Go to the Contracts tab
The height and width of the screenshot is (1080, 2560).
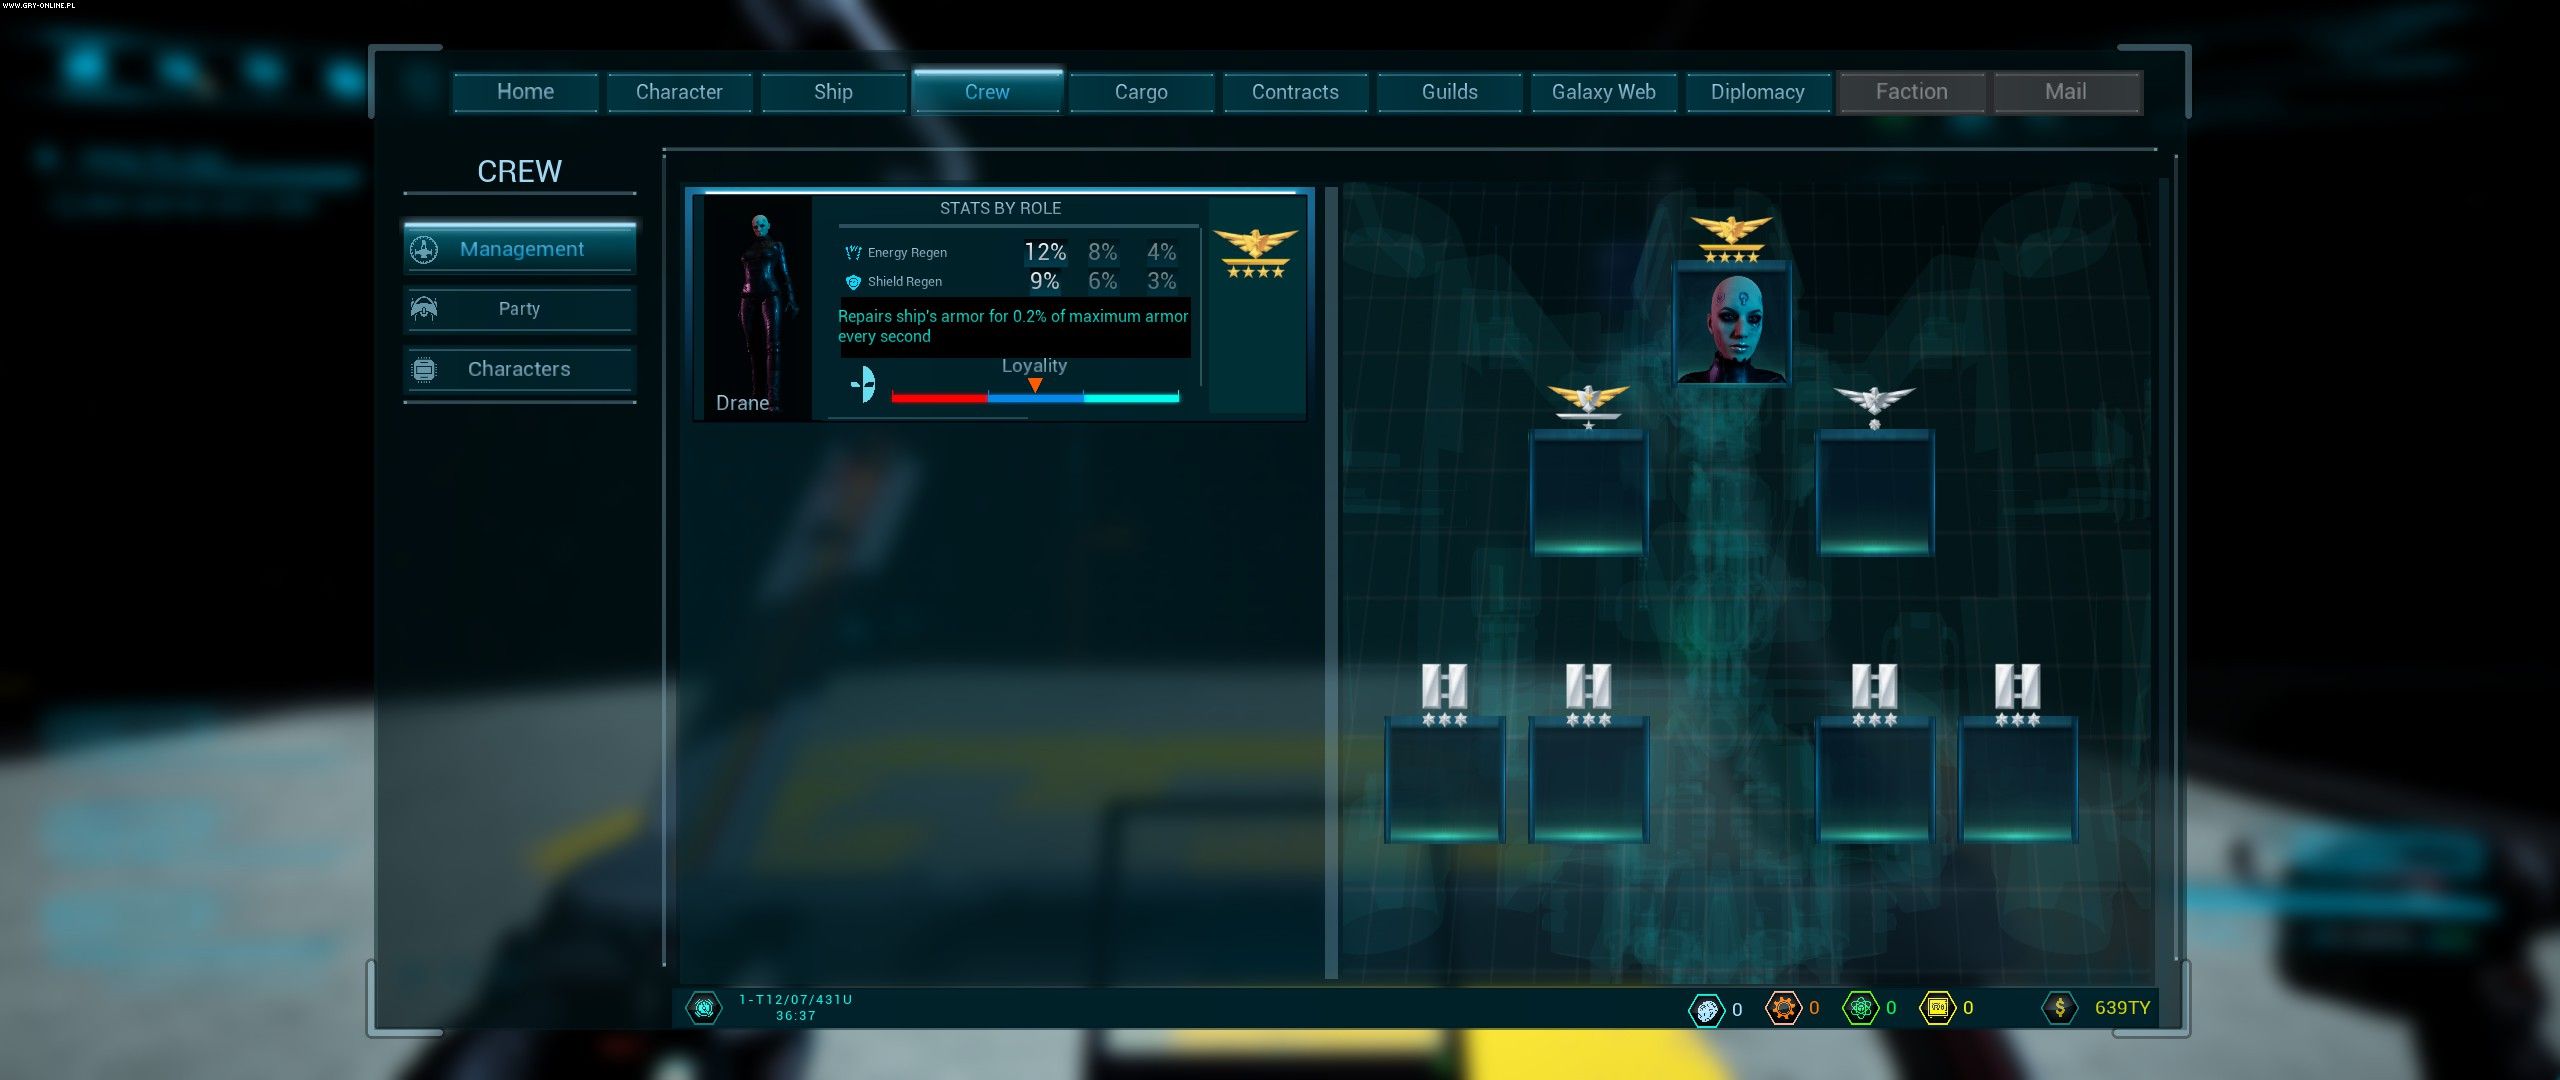1295,92
